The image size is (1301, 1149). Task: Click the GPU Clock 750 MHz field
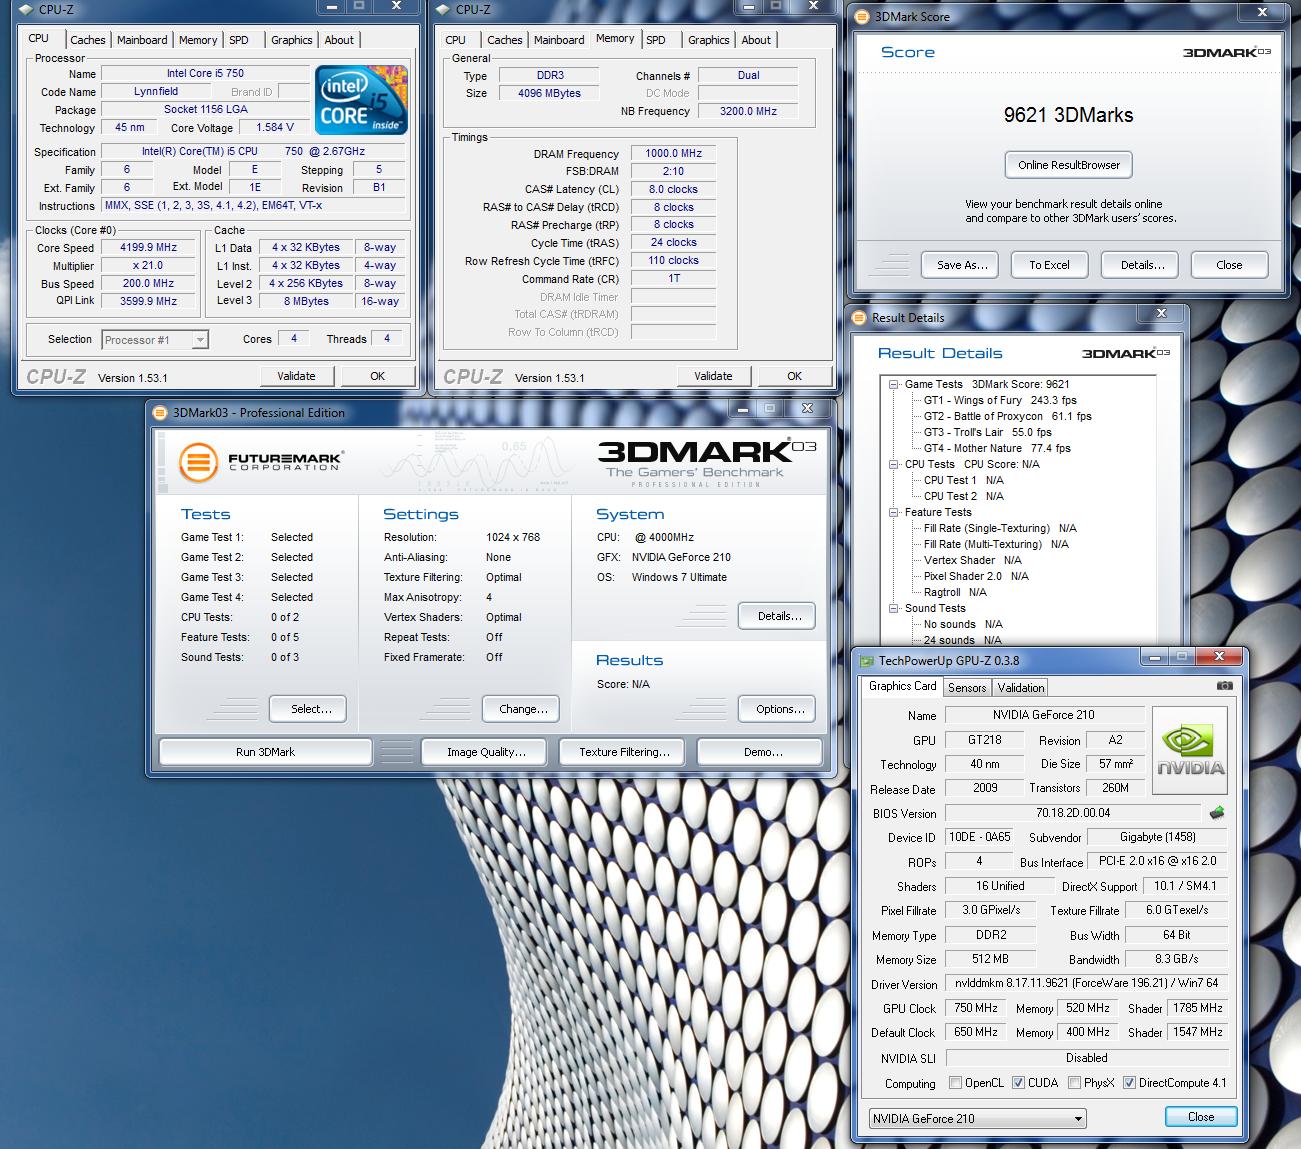(975, 1008)
